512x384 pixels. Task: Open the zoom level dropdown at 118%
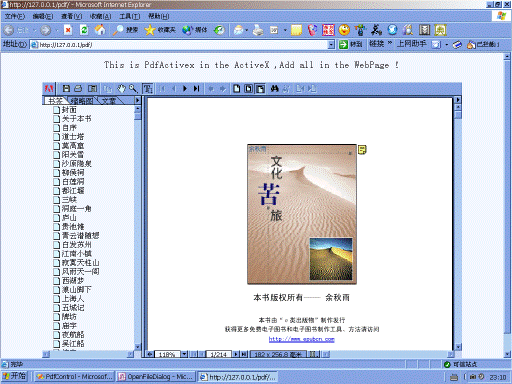tap(184, 354)
